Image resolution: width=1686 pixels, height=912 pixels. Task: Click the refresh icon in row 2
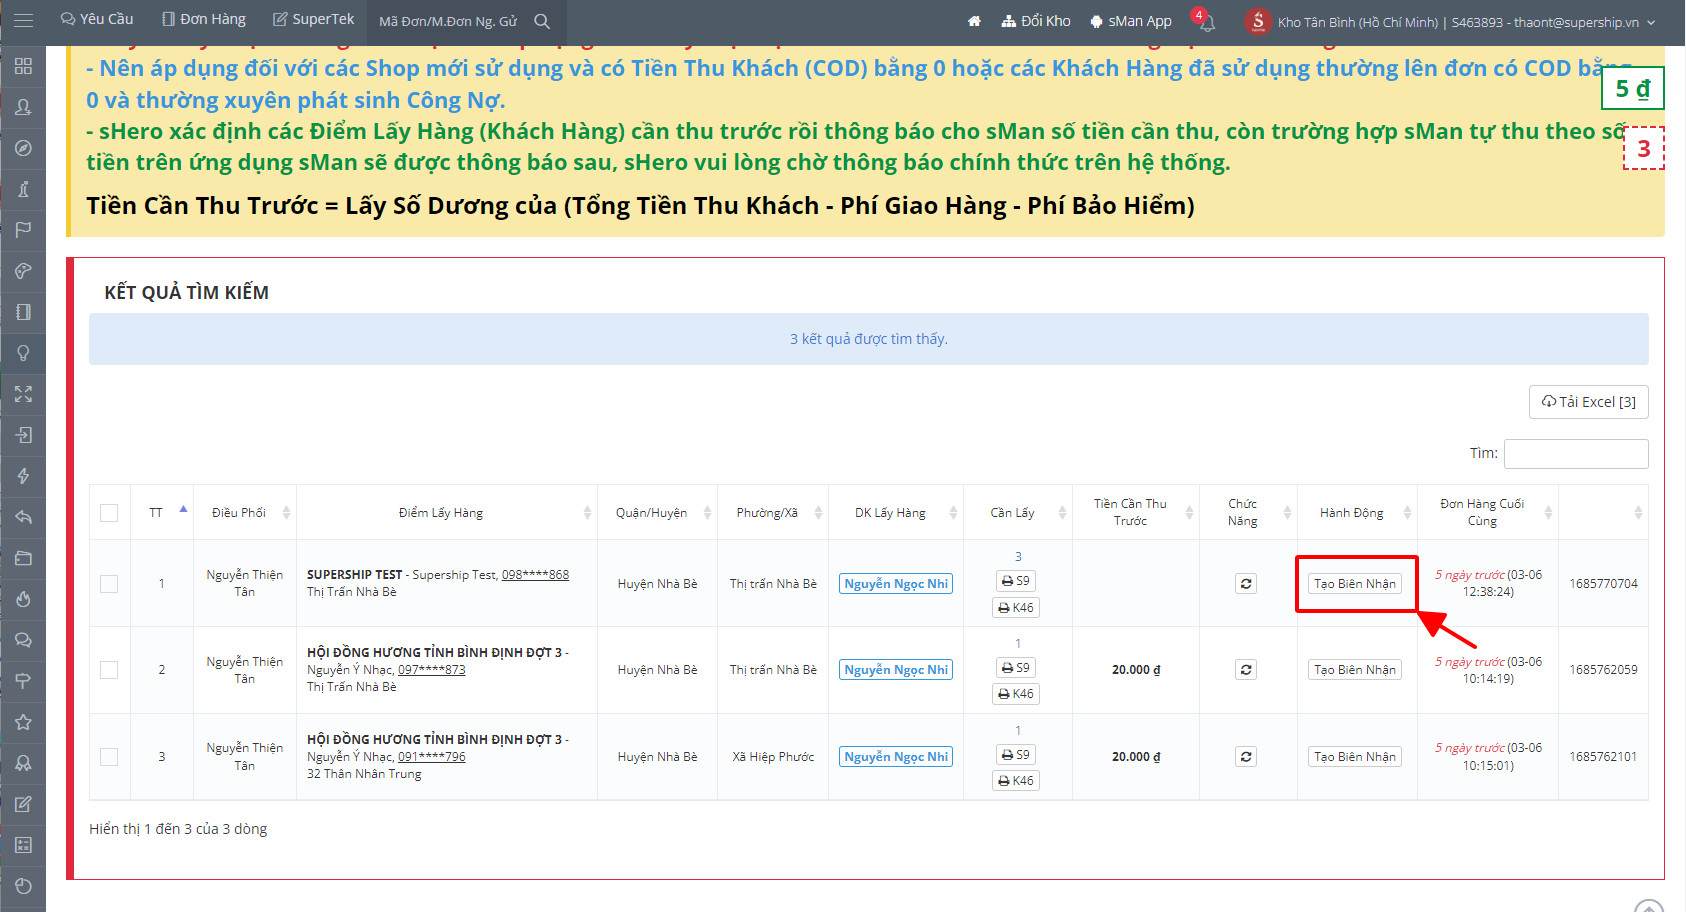tap(1246, 670)
